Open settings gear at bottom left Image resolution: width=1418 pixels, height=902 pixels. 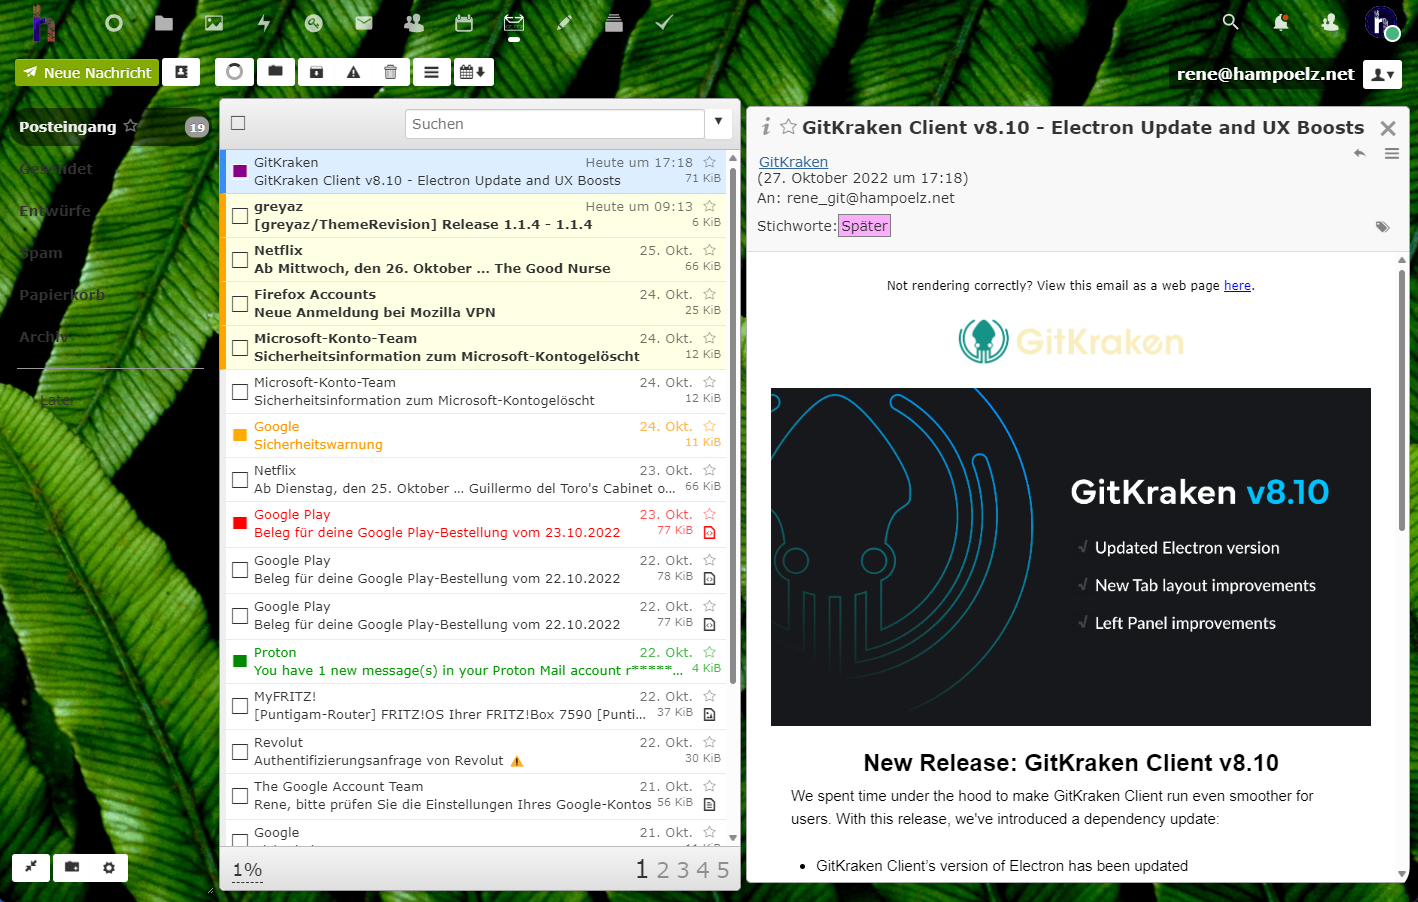pyautogui.click(x=109, y=867)
